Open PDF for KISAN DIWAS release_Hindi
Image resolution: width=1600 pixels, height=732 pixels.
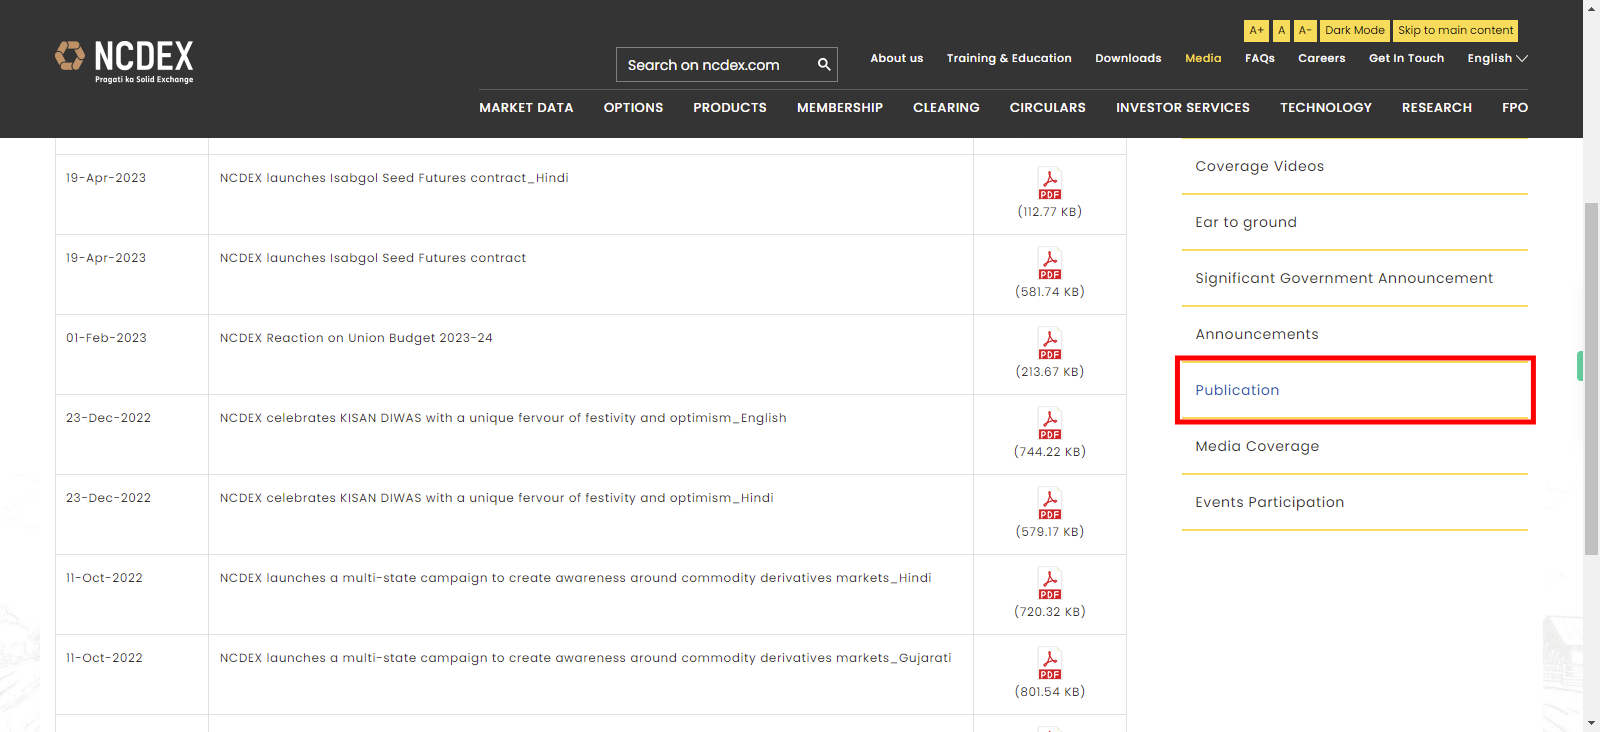click(x=1050, y=504)
